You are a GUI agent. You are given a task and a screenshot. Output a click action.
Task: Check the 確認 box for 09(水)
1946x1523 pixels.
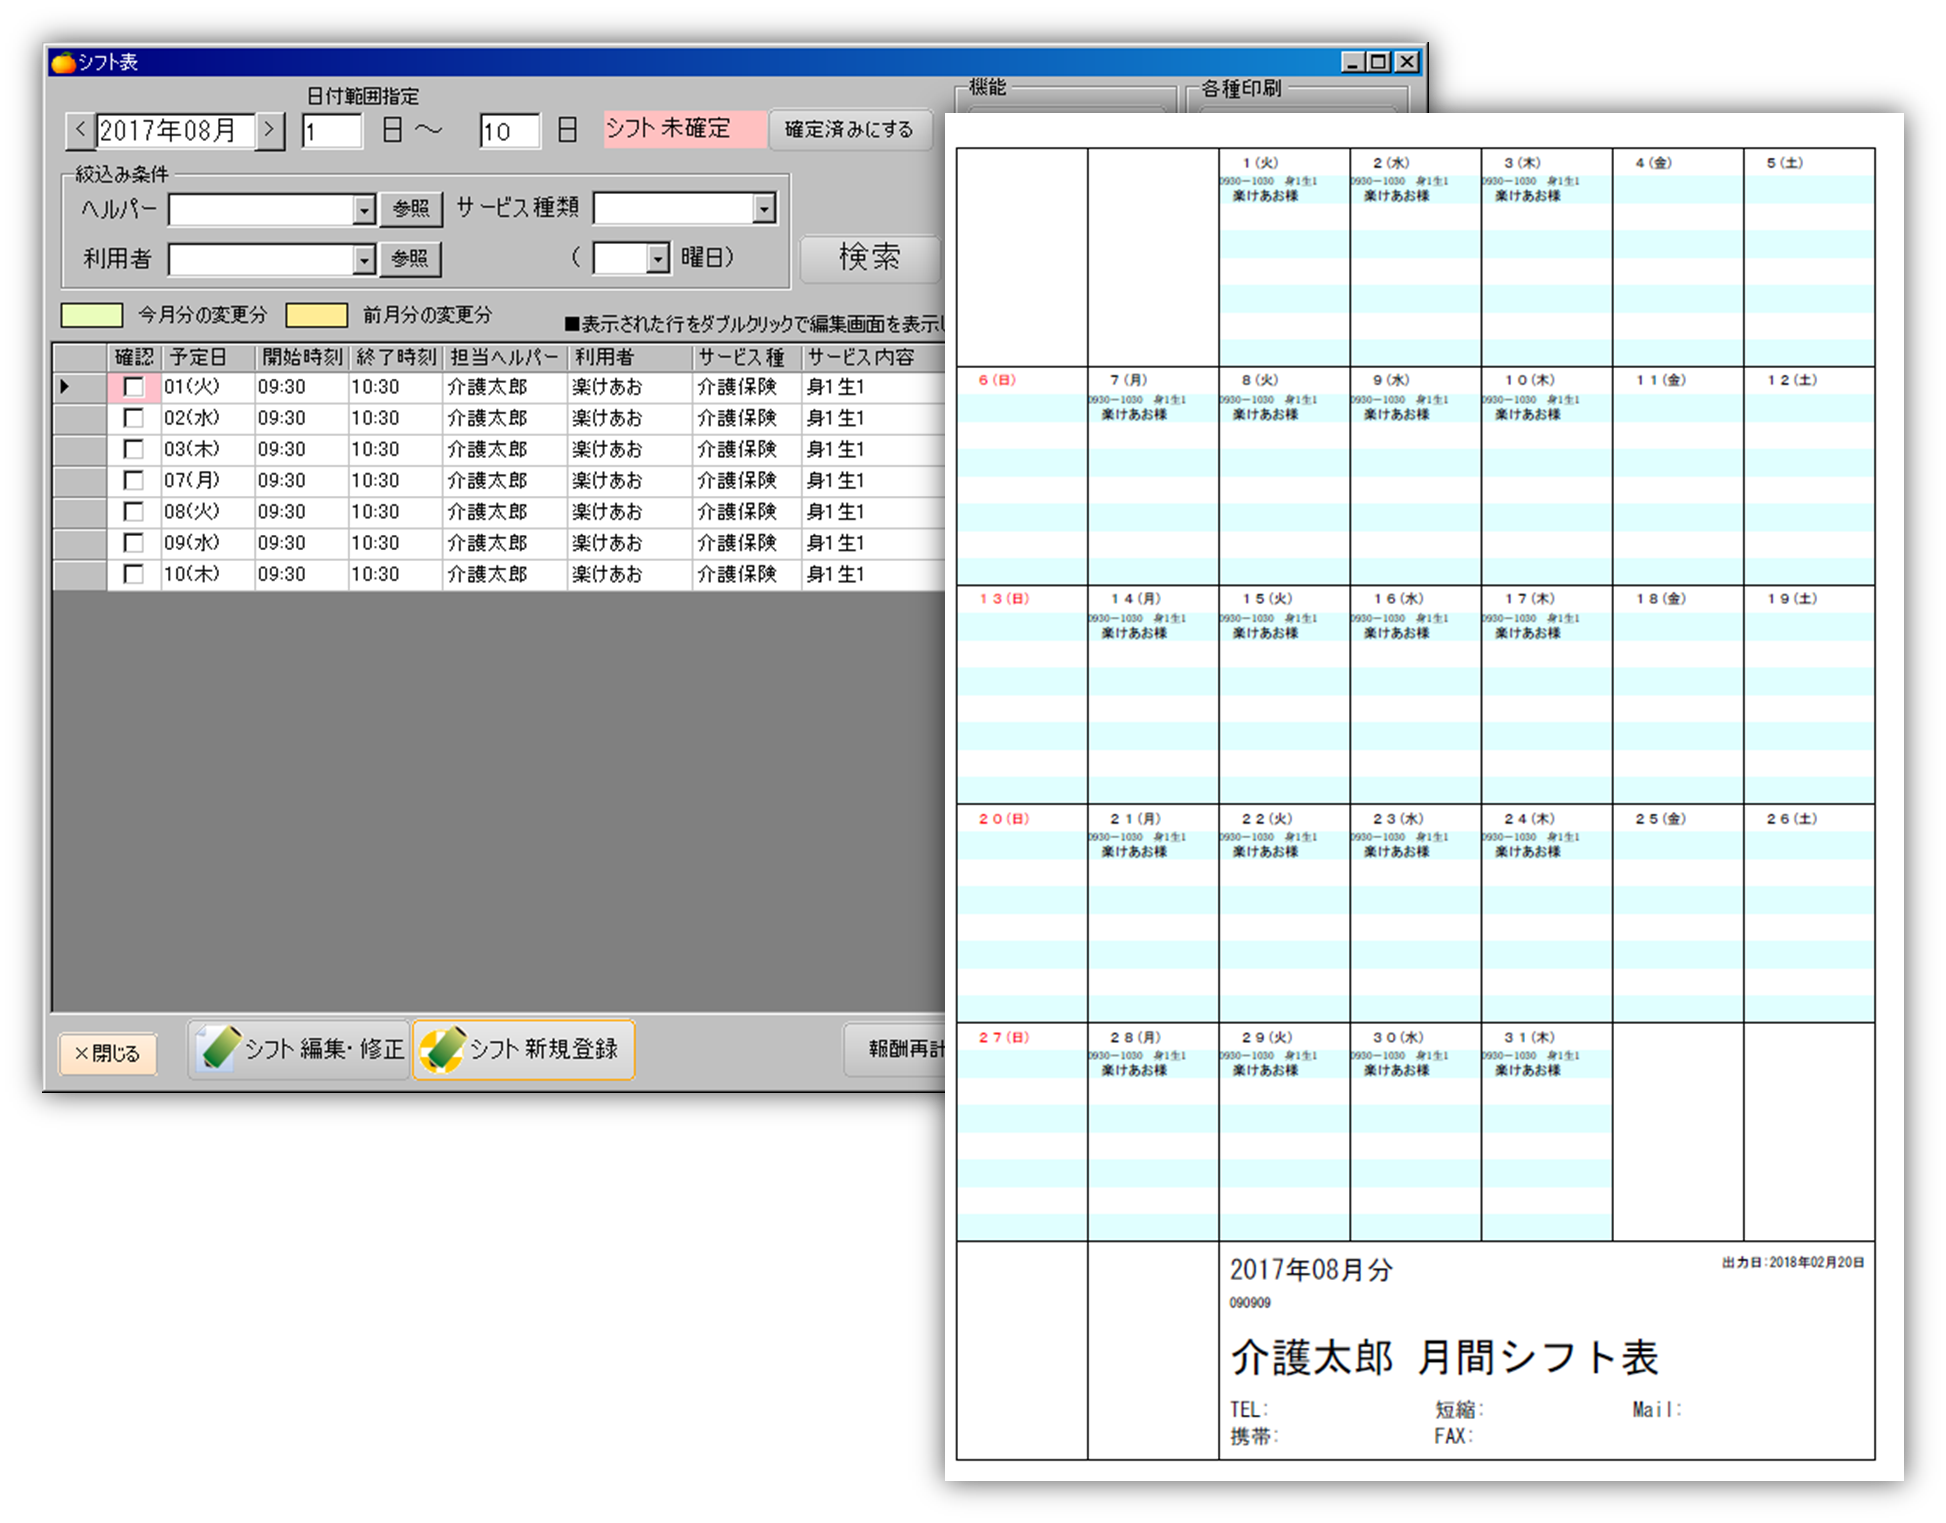[x=133, y=543]
